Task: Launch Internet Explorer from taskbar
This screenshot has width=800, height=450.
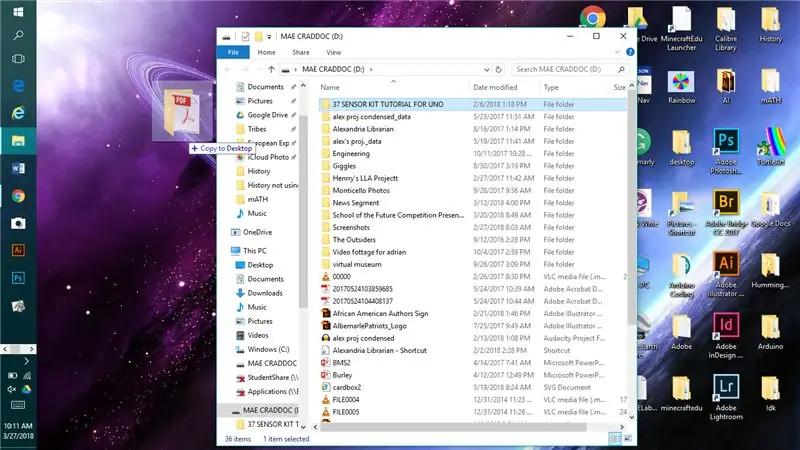Action: [18, 113]
